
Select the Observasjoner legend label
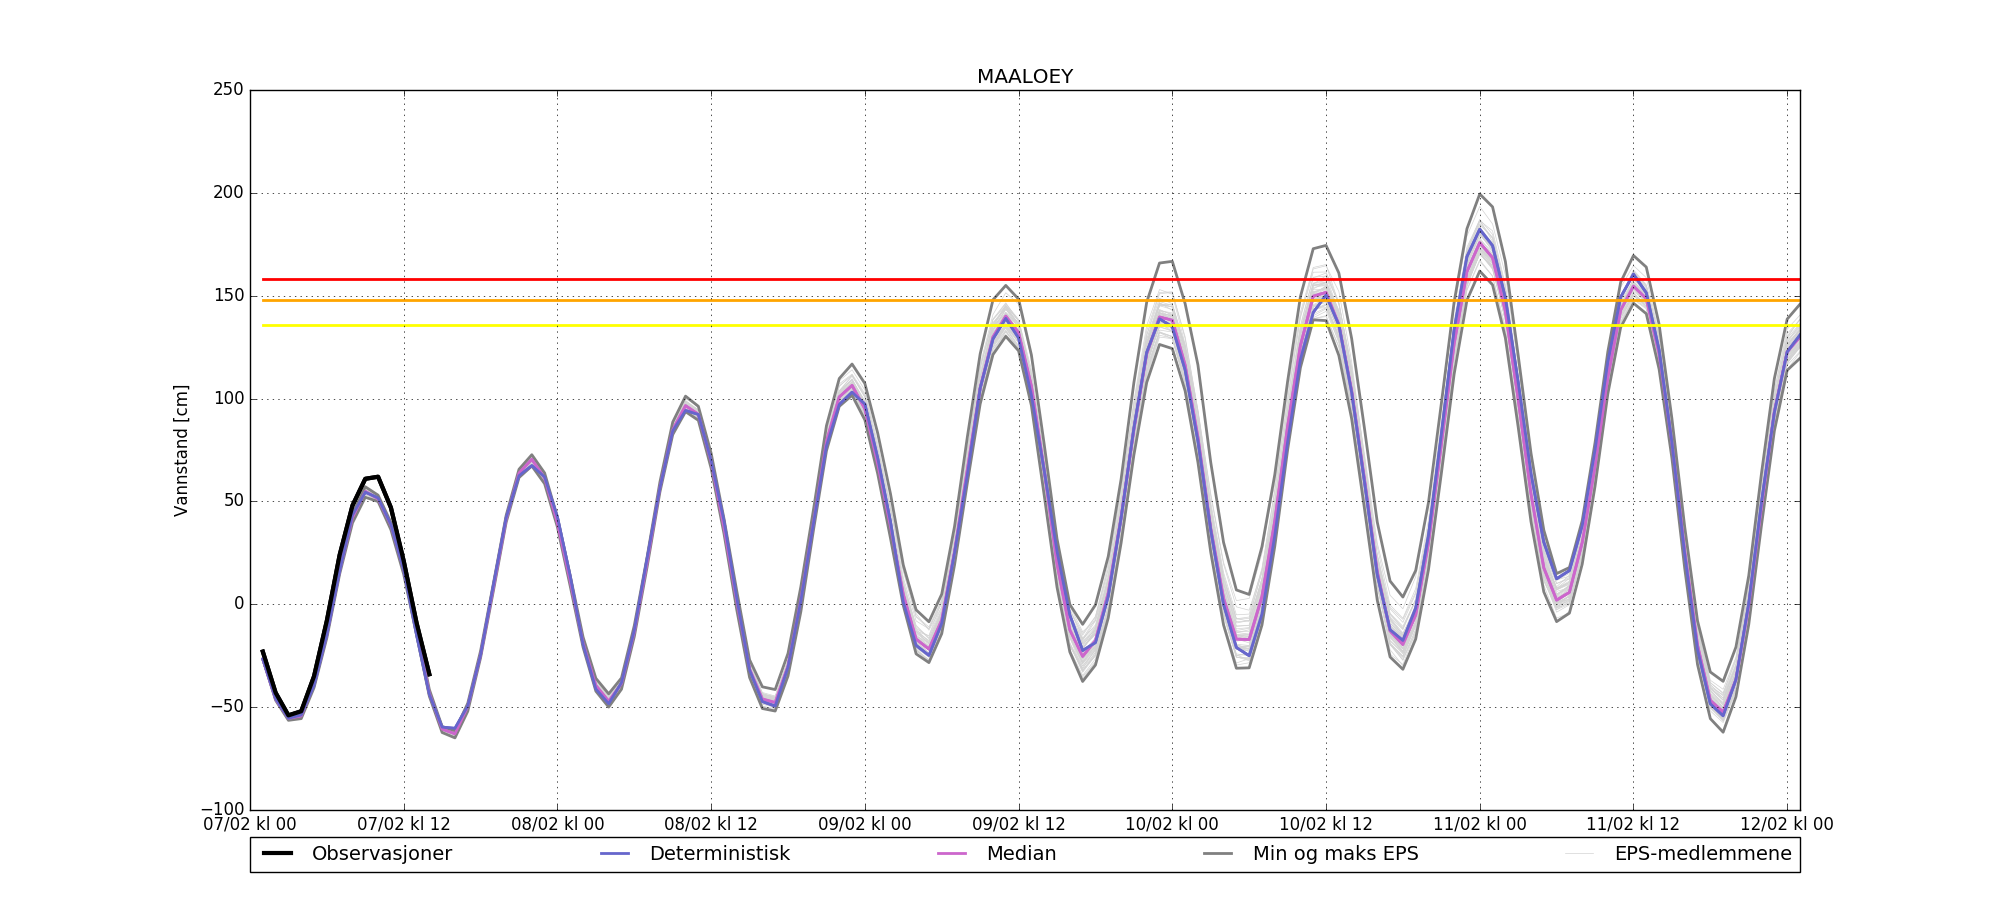point(382,854)
